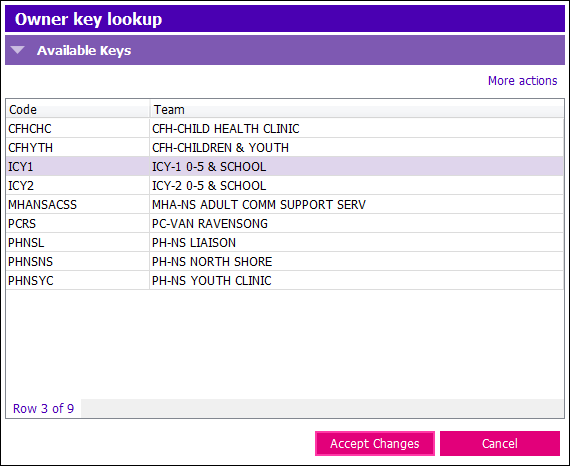Image resolution: width=570 pixels, height=466 pixels.
Task: Collapse the Available Keys section triangle
Action: point(17,50)
